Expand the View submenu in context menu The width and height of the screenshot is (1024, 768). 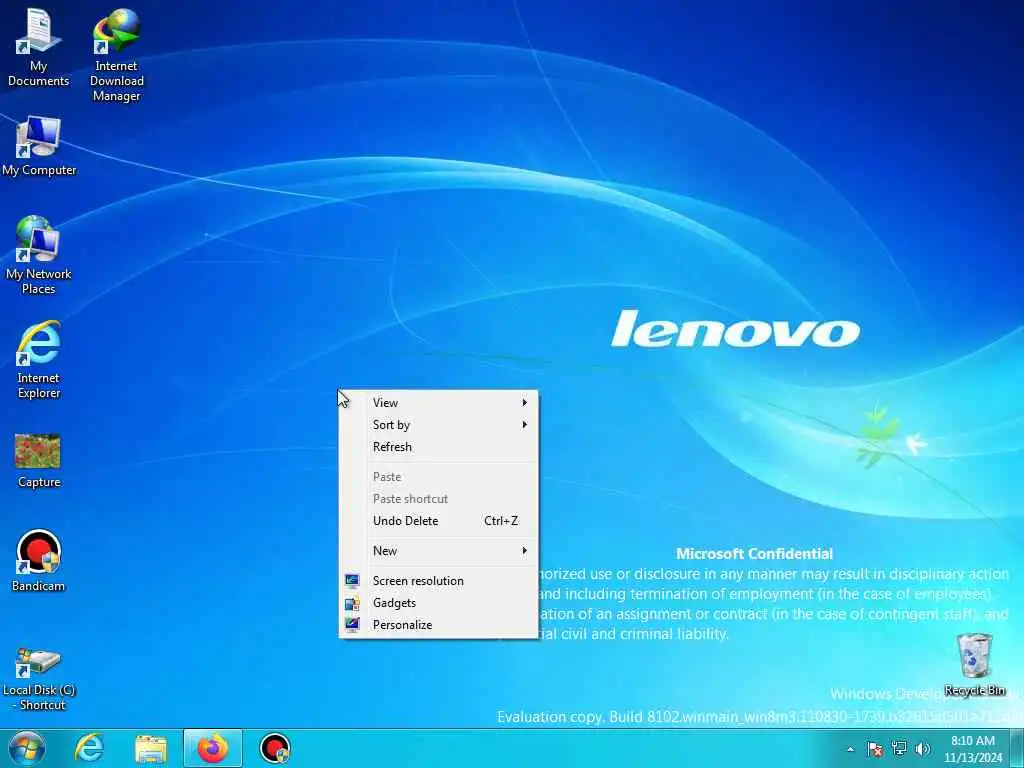point(438,403)
